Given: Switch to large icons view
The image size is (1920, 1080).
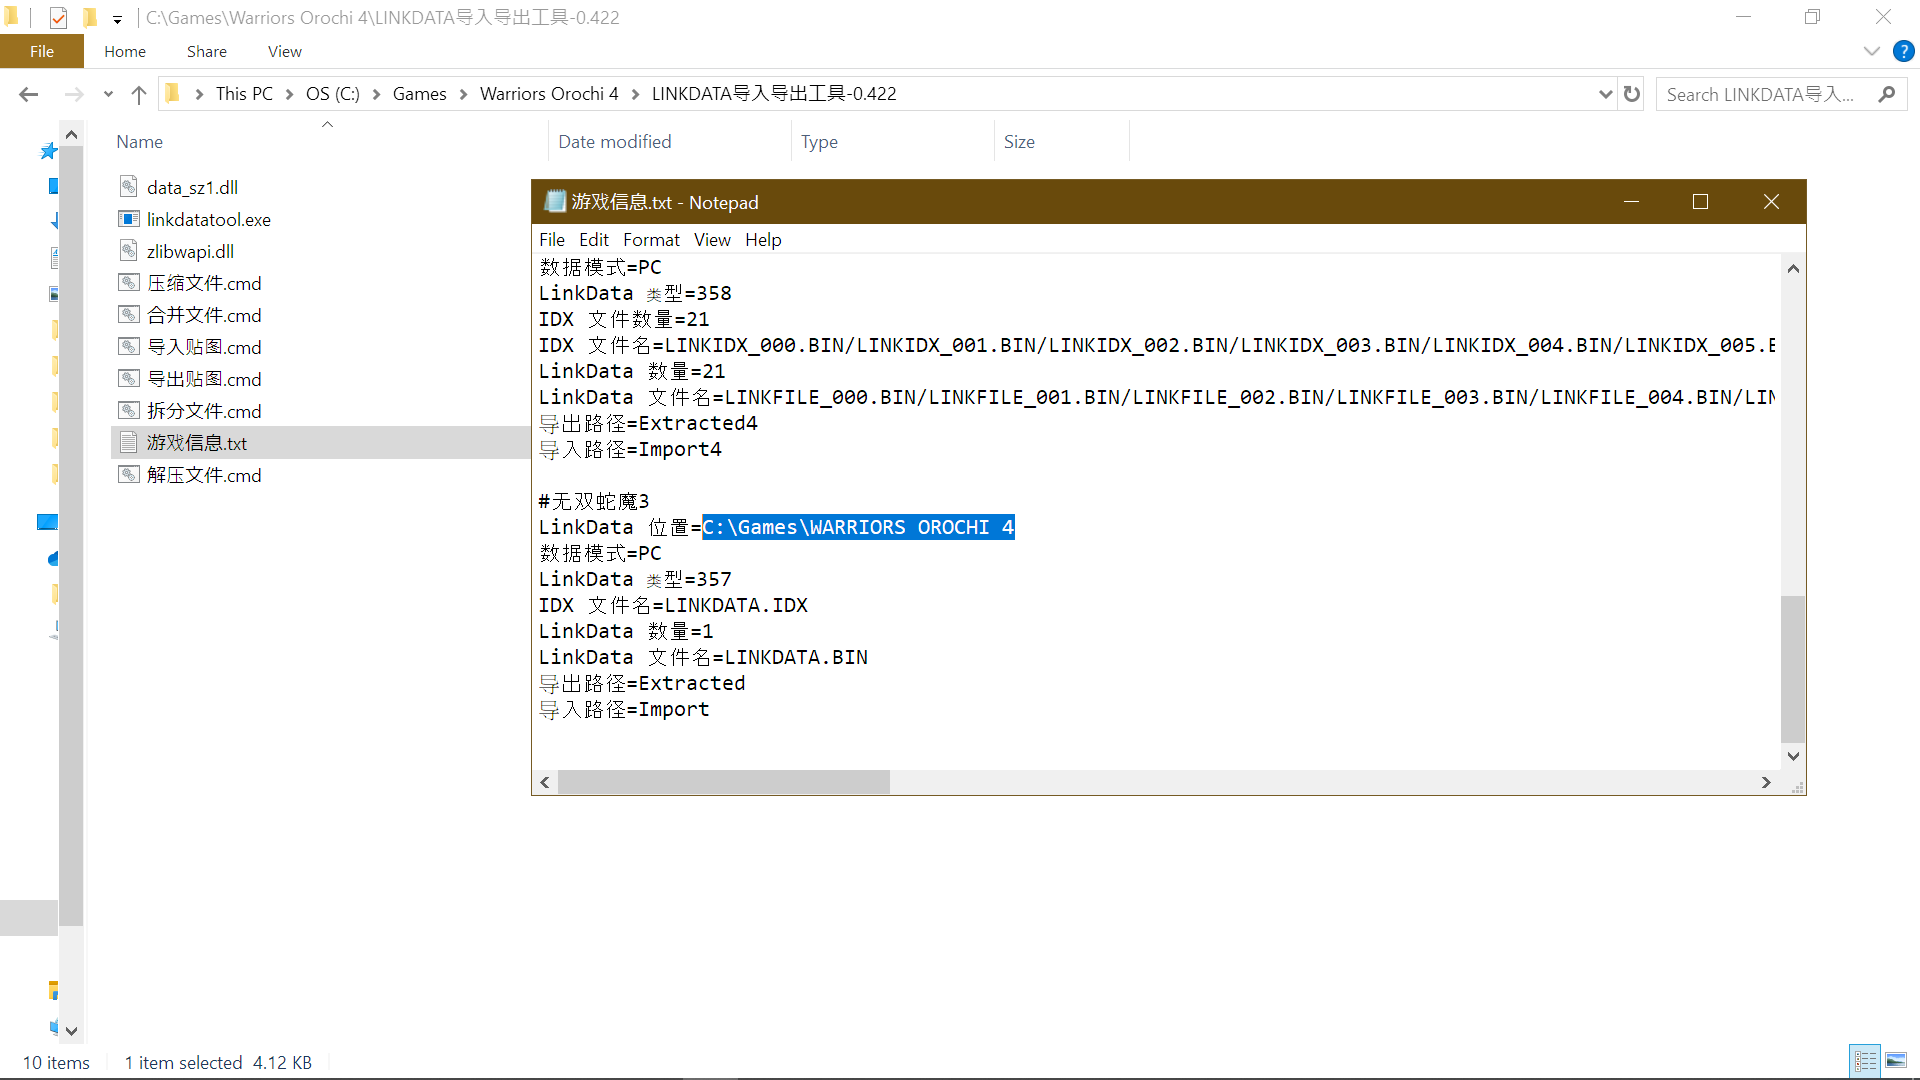Looking at the screenshot, I should 1896,1061.
